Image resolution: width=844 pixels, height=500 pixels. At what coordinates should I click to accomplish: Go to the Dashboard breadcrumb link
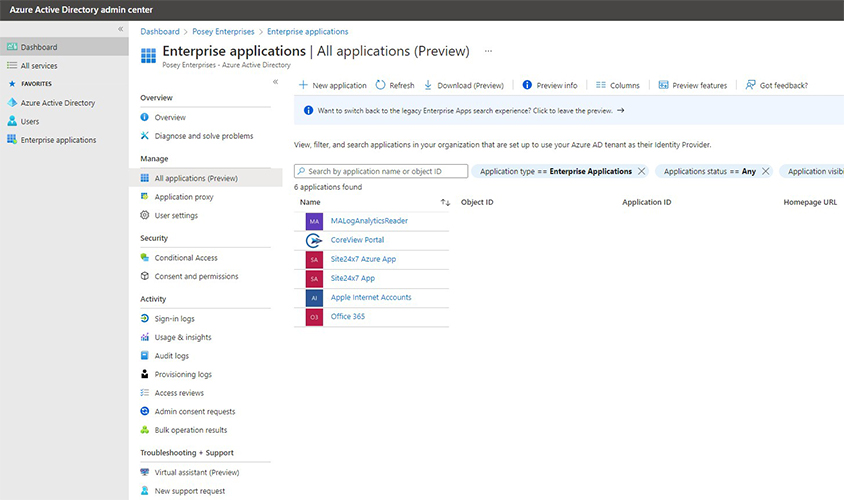(160, 31)
